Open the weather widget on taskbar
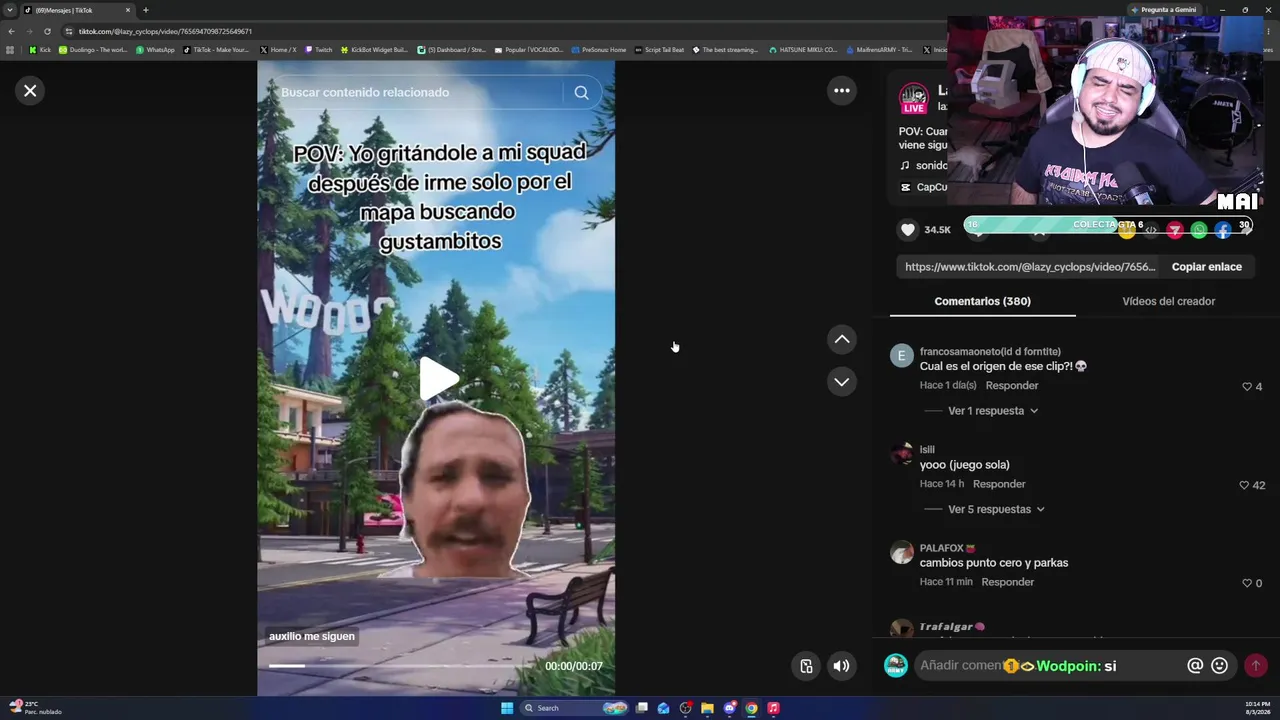The image size is (1280, 720). [x=35, y=708]
